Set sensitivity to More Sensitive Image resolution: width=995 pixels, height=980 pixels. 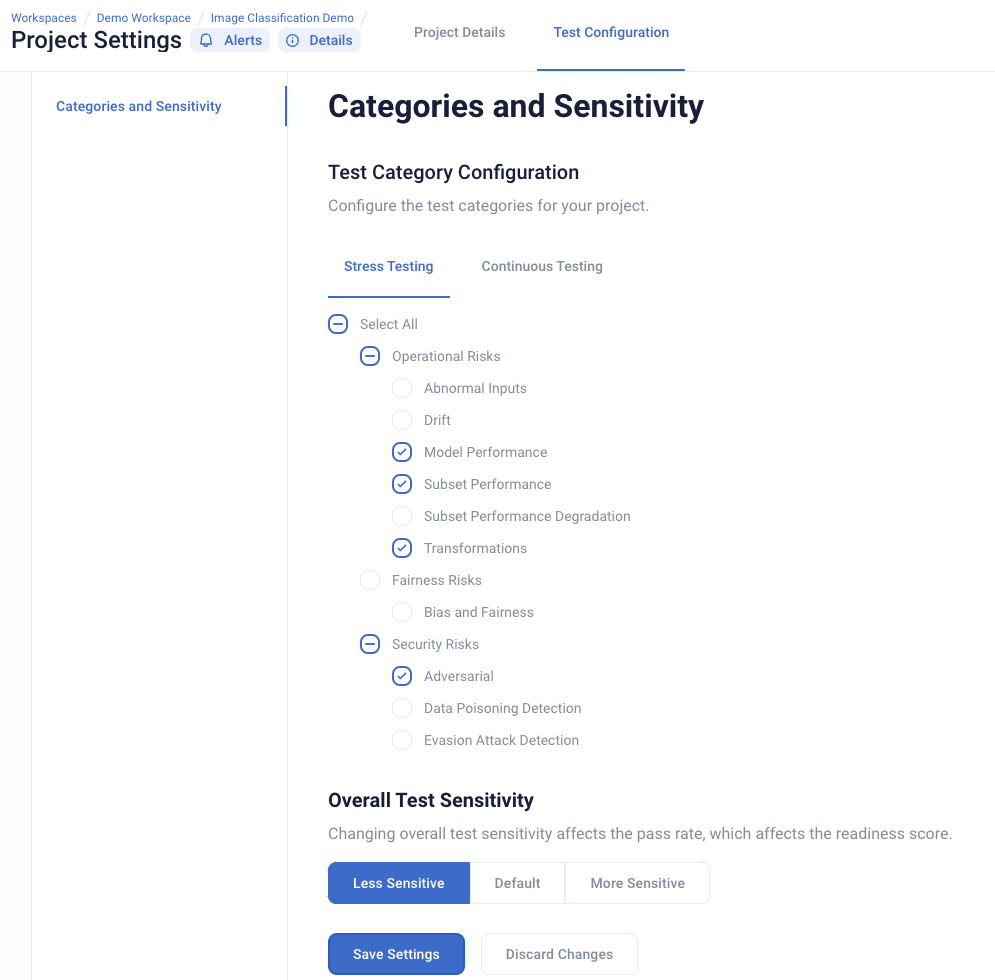tap(637, 883)
